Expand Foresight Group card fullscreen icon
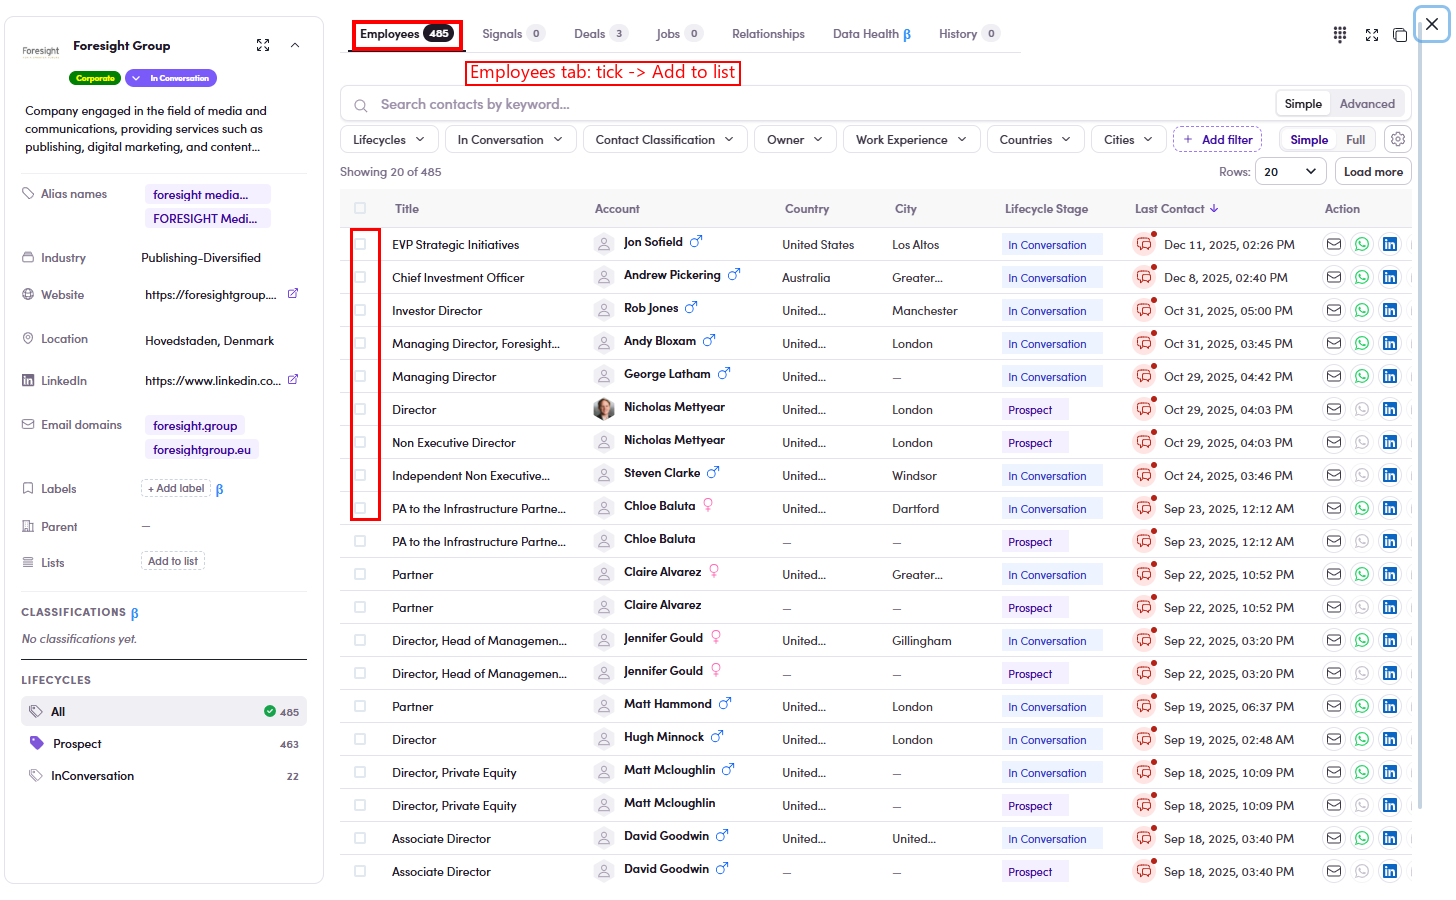 [263, 45]
